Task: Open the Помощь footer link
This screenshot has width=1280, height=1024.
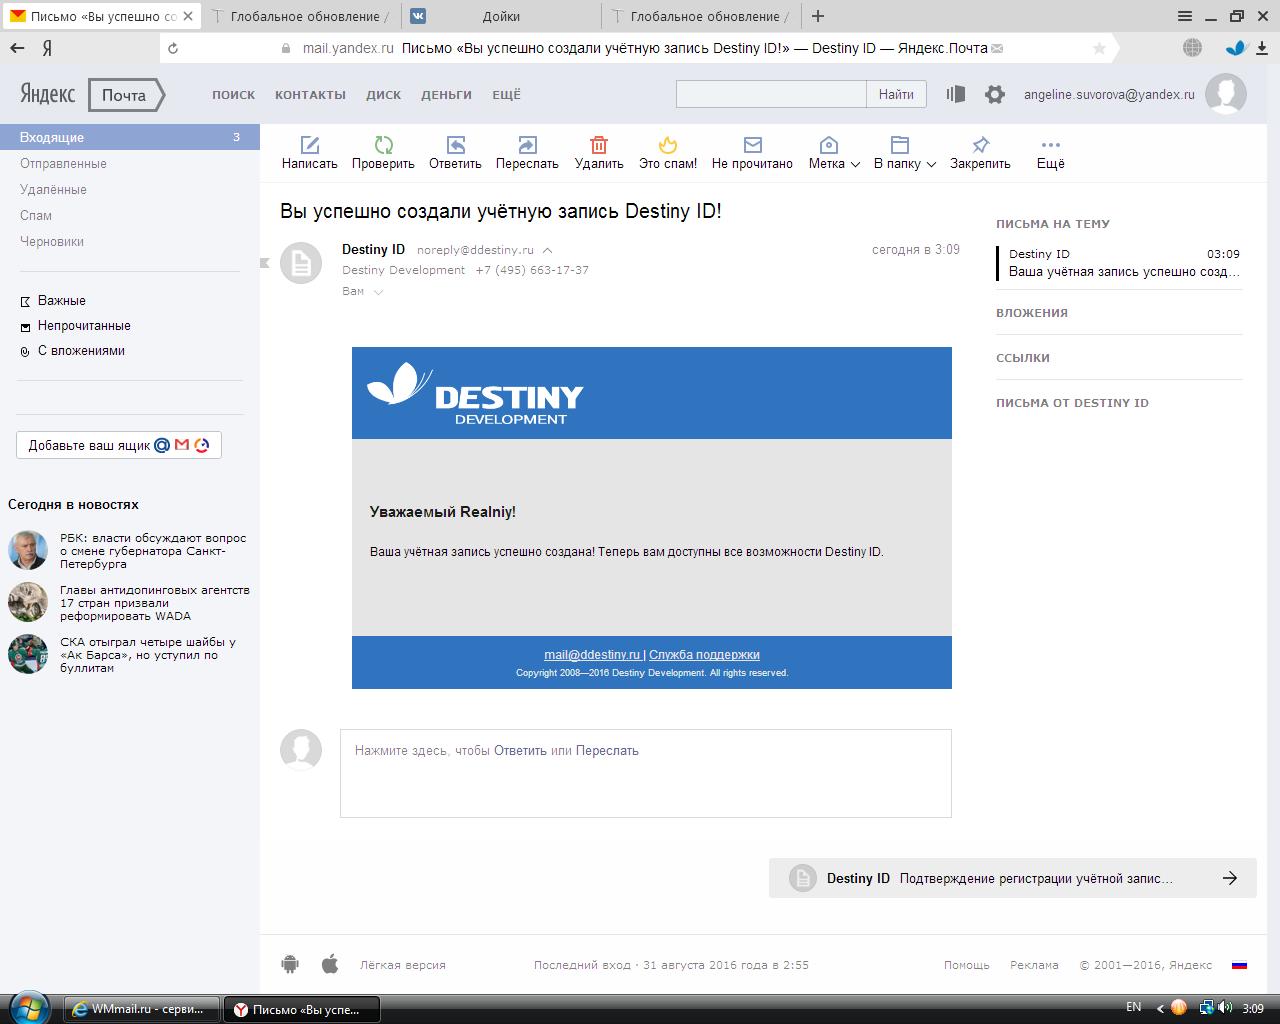Action: [967, 965]
